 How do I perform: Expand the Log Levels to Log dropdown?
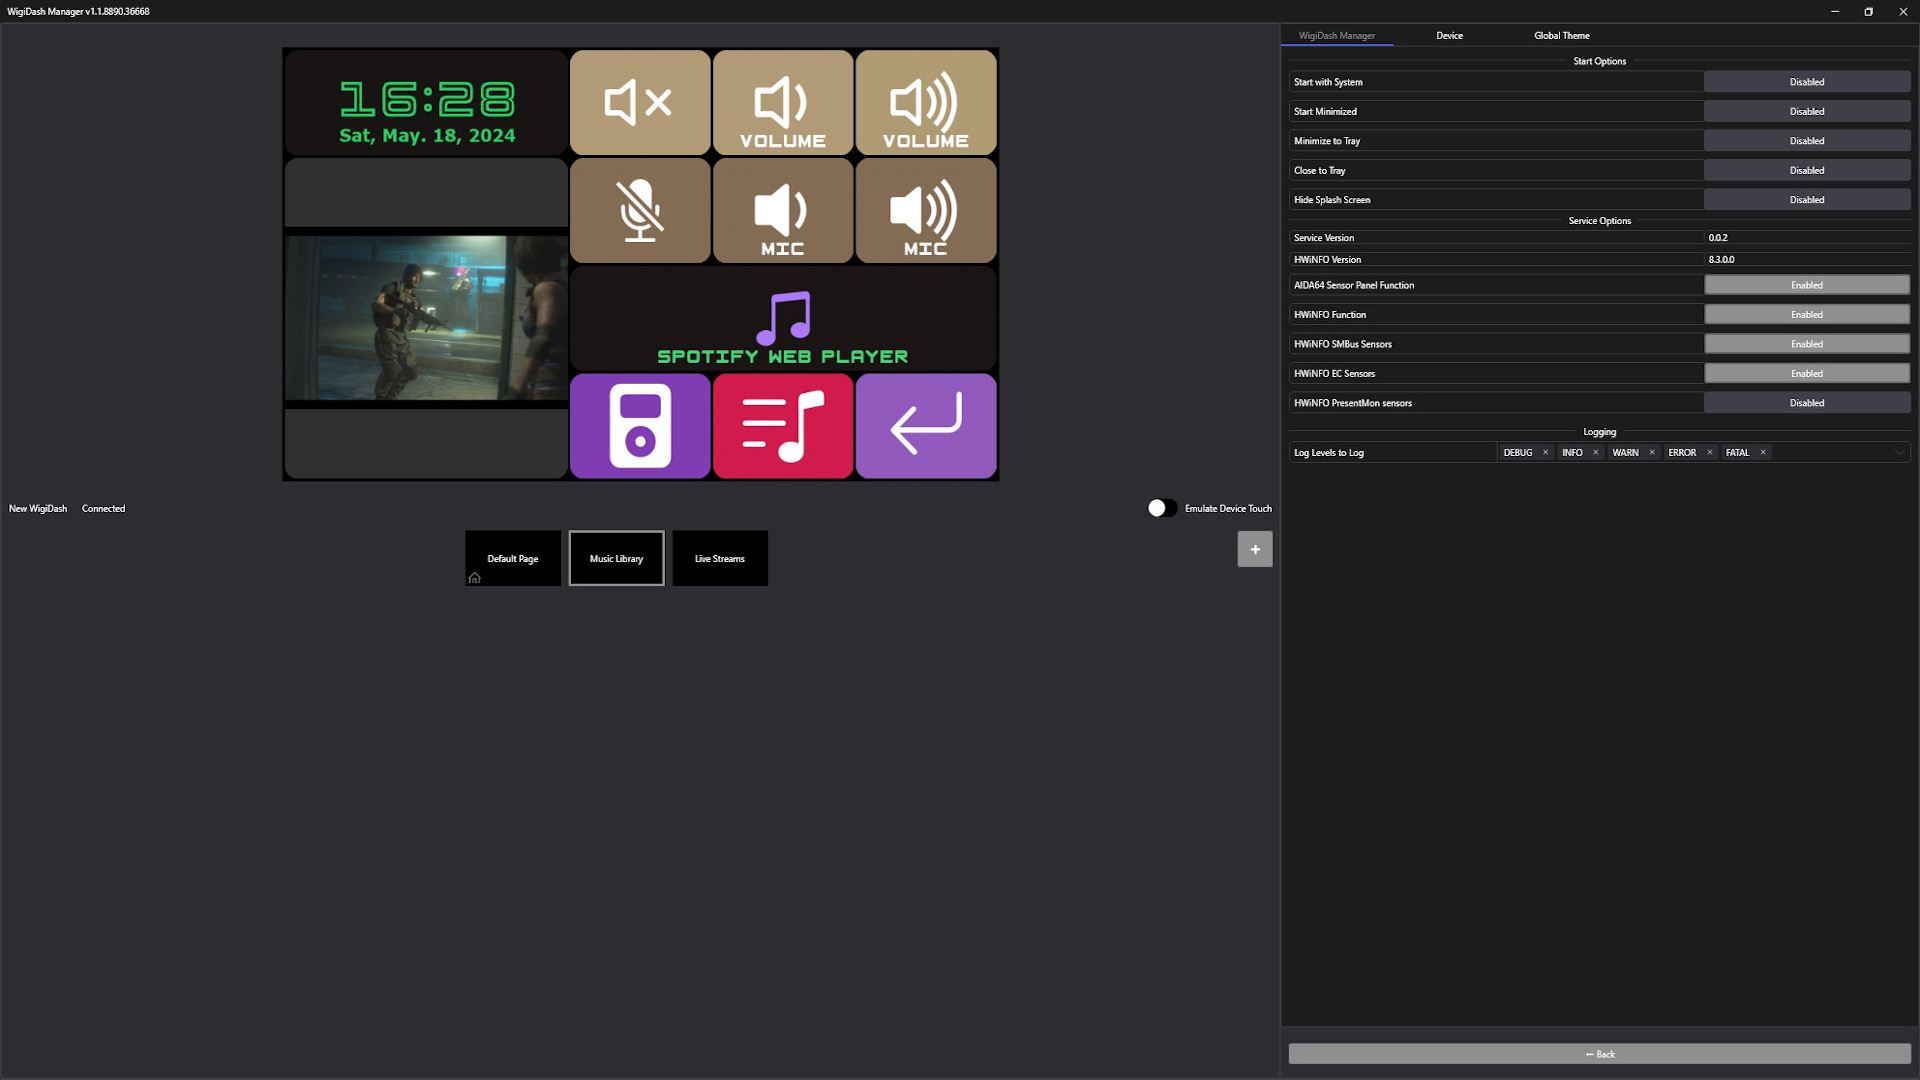click(x=1898, y=453)
